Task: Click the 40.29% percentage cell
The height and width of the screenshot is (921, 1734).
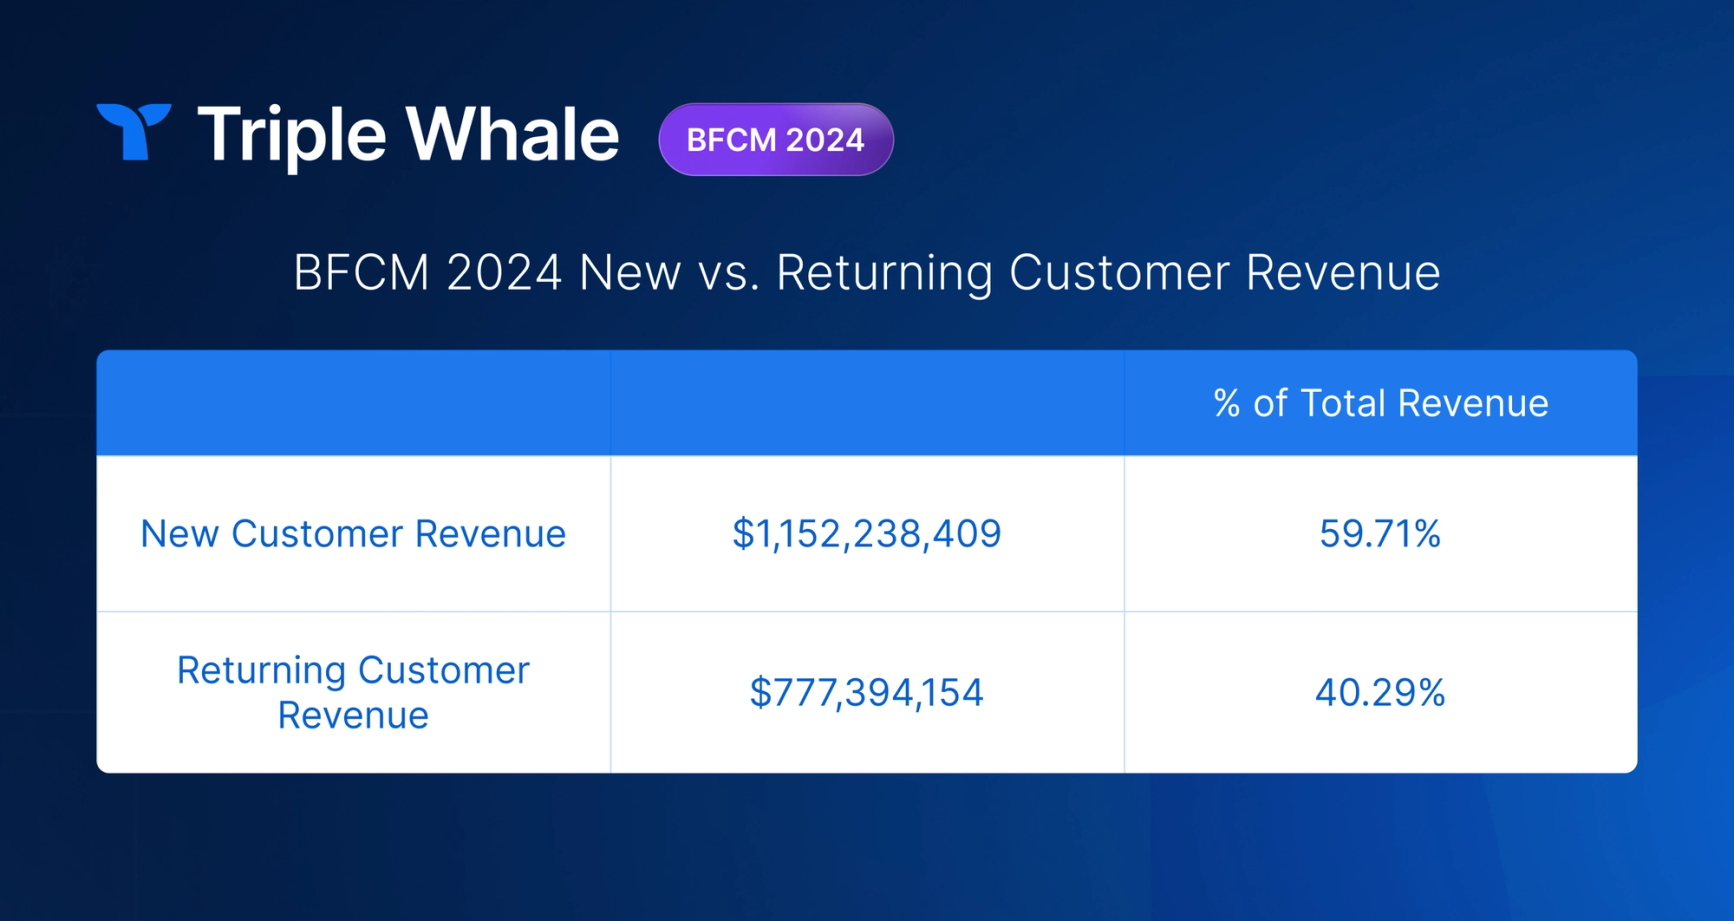Action: click(x=1380, y=692)
